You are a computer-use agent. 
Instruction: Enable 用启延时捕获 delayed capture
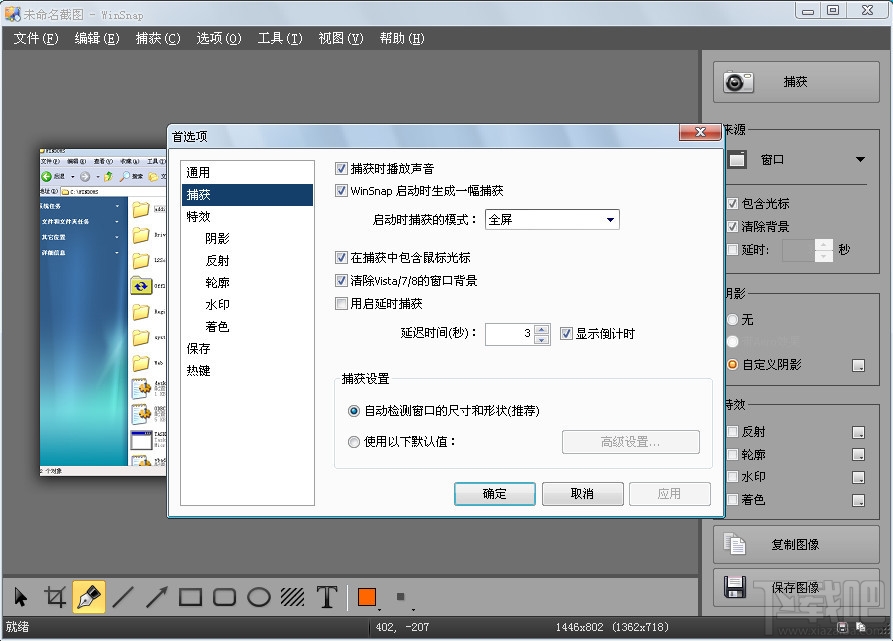341,304
